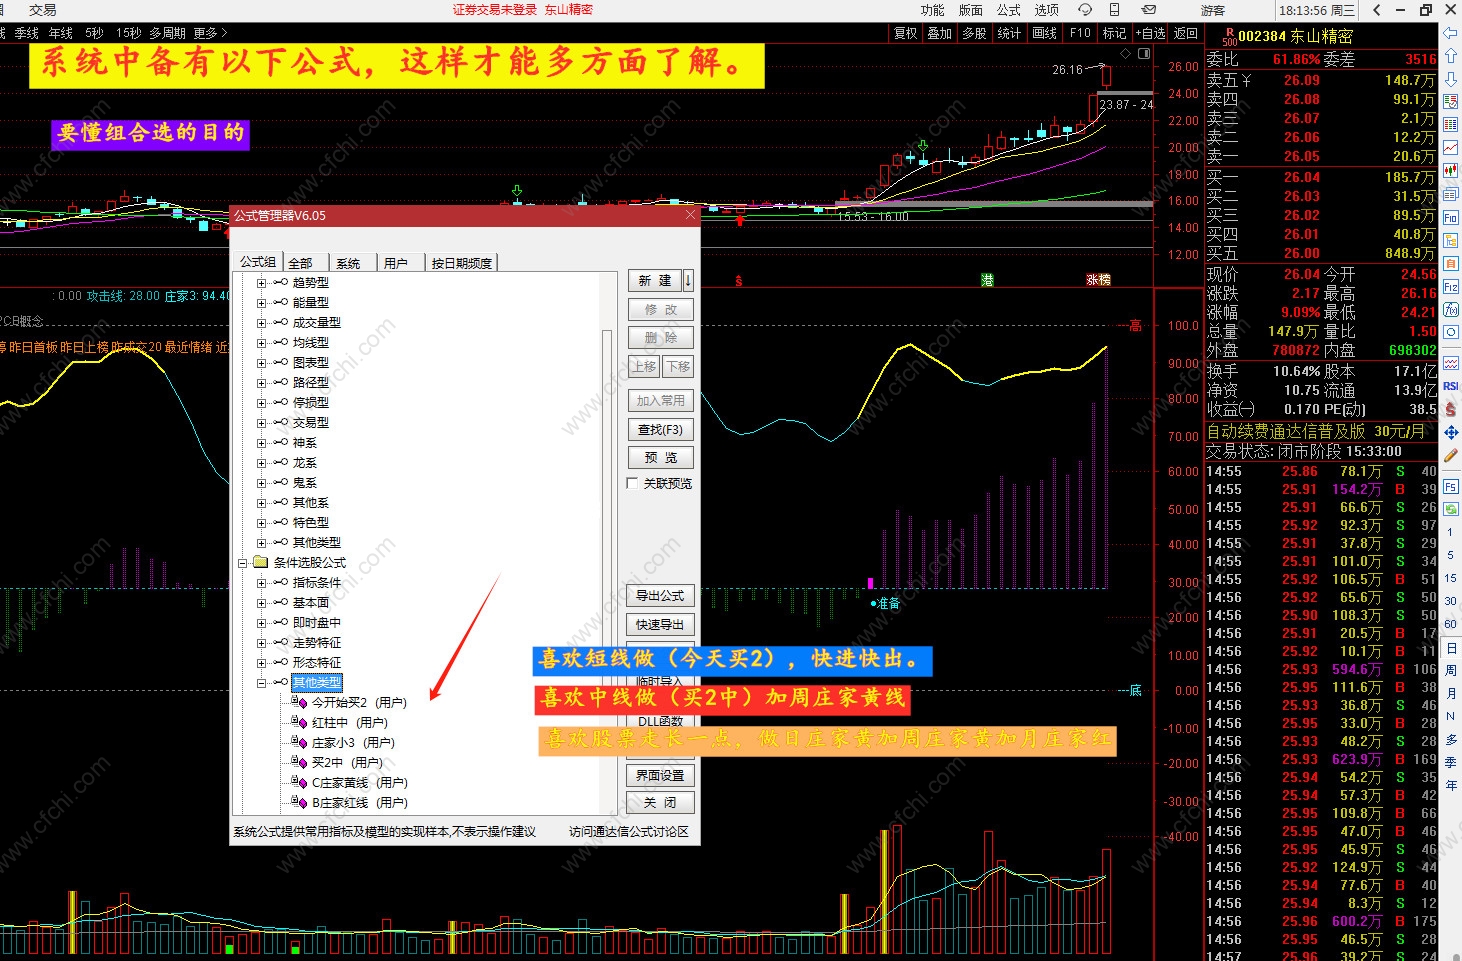Select the blue four-way move arrows icon
1462x961 pixels.
click(1451, 432)
